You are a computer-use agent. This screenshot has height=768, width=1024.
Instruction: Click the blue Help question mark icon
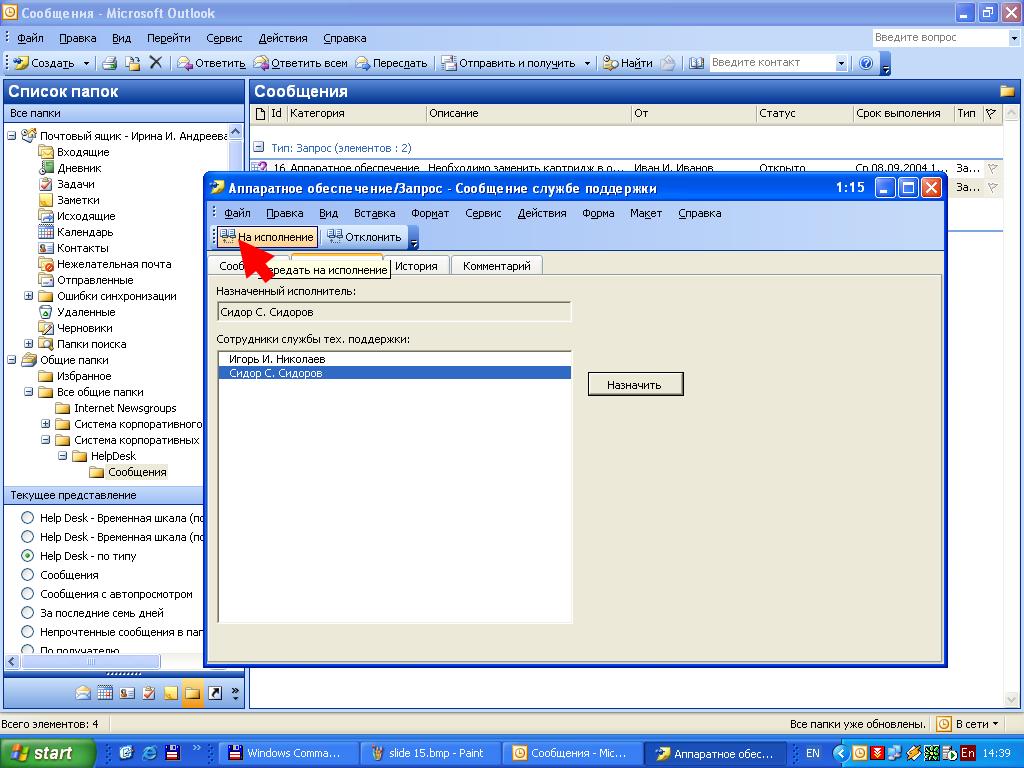click(x=866, y=63)
